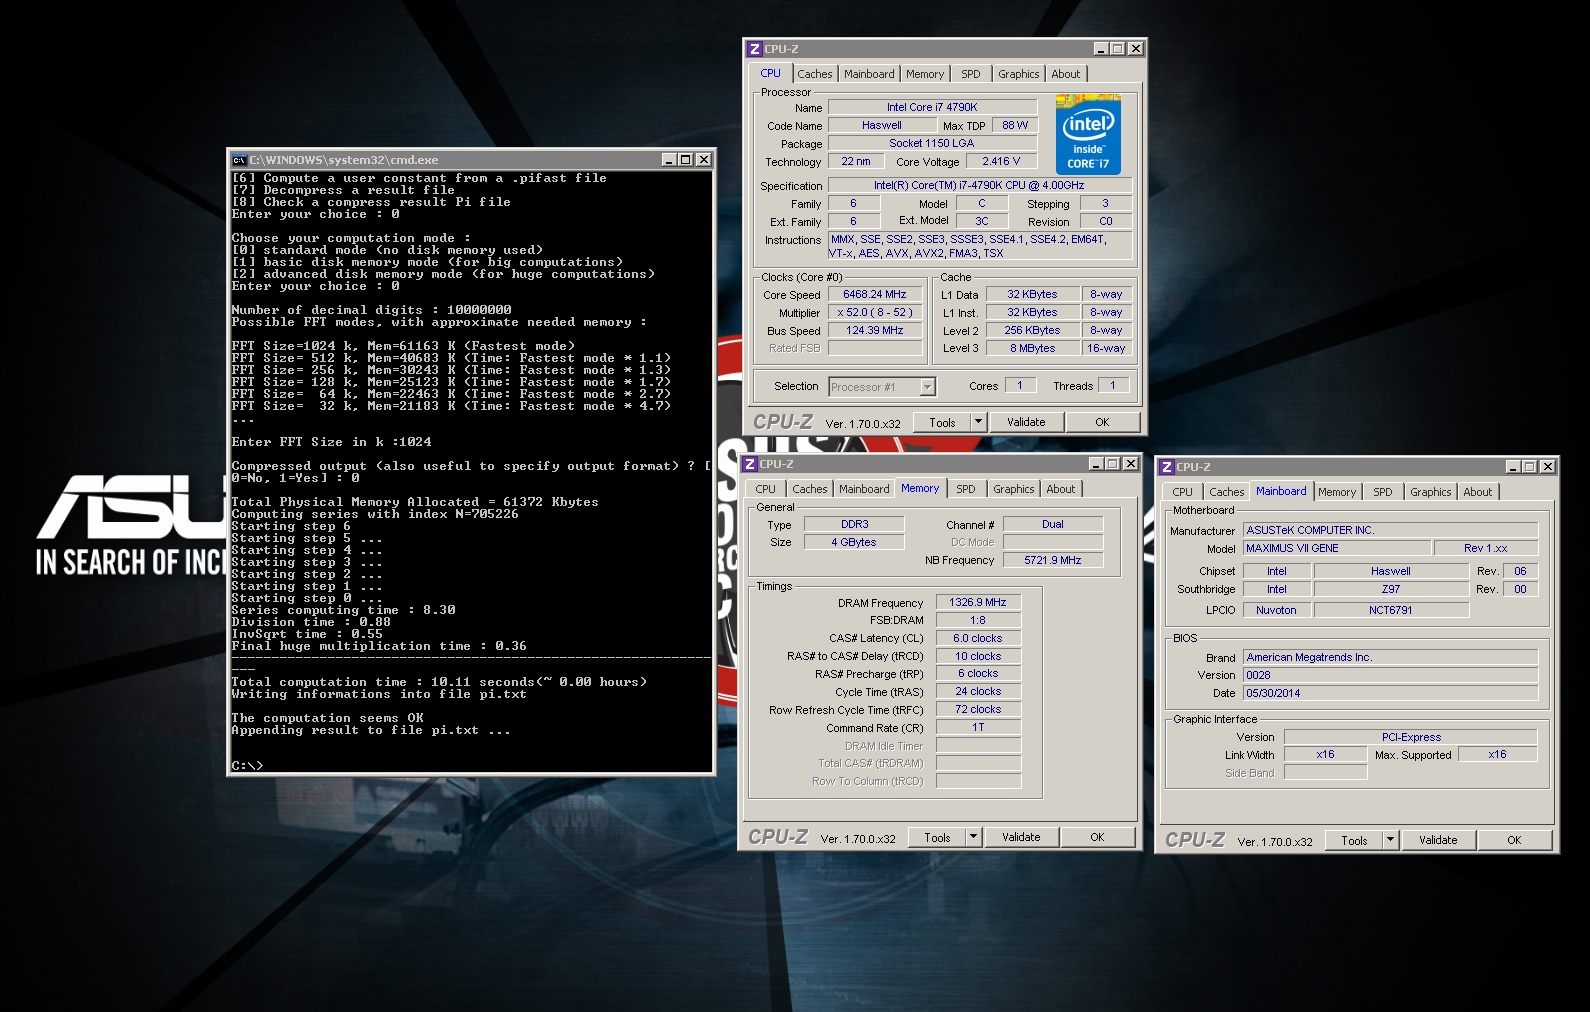Click the motherboard Model field MAXIMUS VII GENE
The width and height of the screenshot is (1590, 1012).
(x=1337, y=548)
